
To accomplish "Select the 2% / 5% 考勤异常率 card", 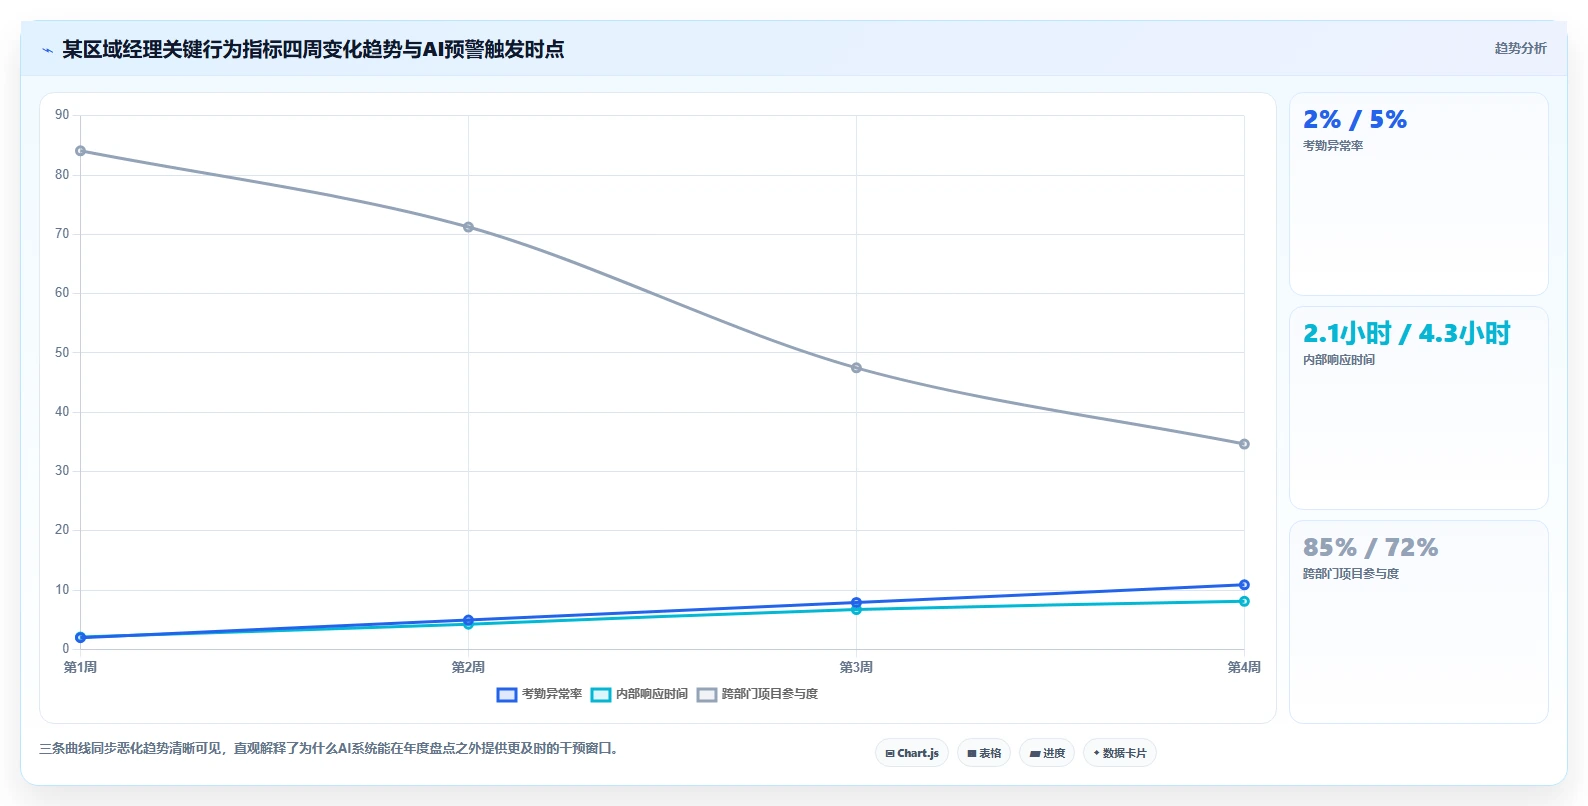I will [x=1418, y=194].
